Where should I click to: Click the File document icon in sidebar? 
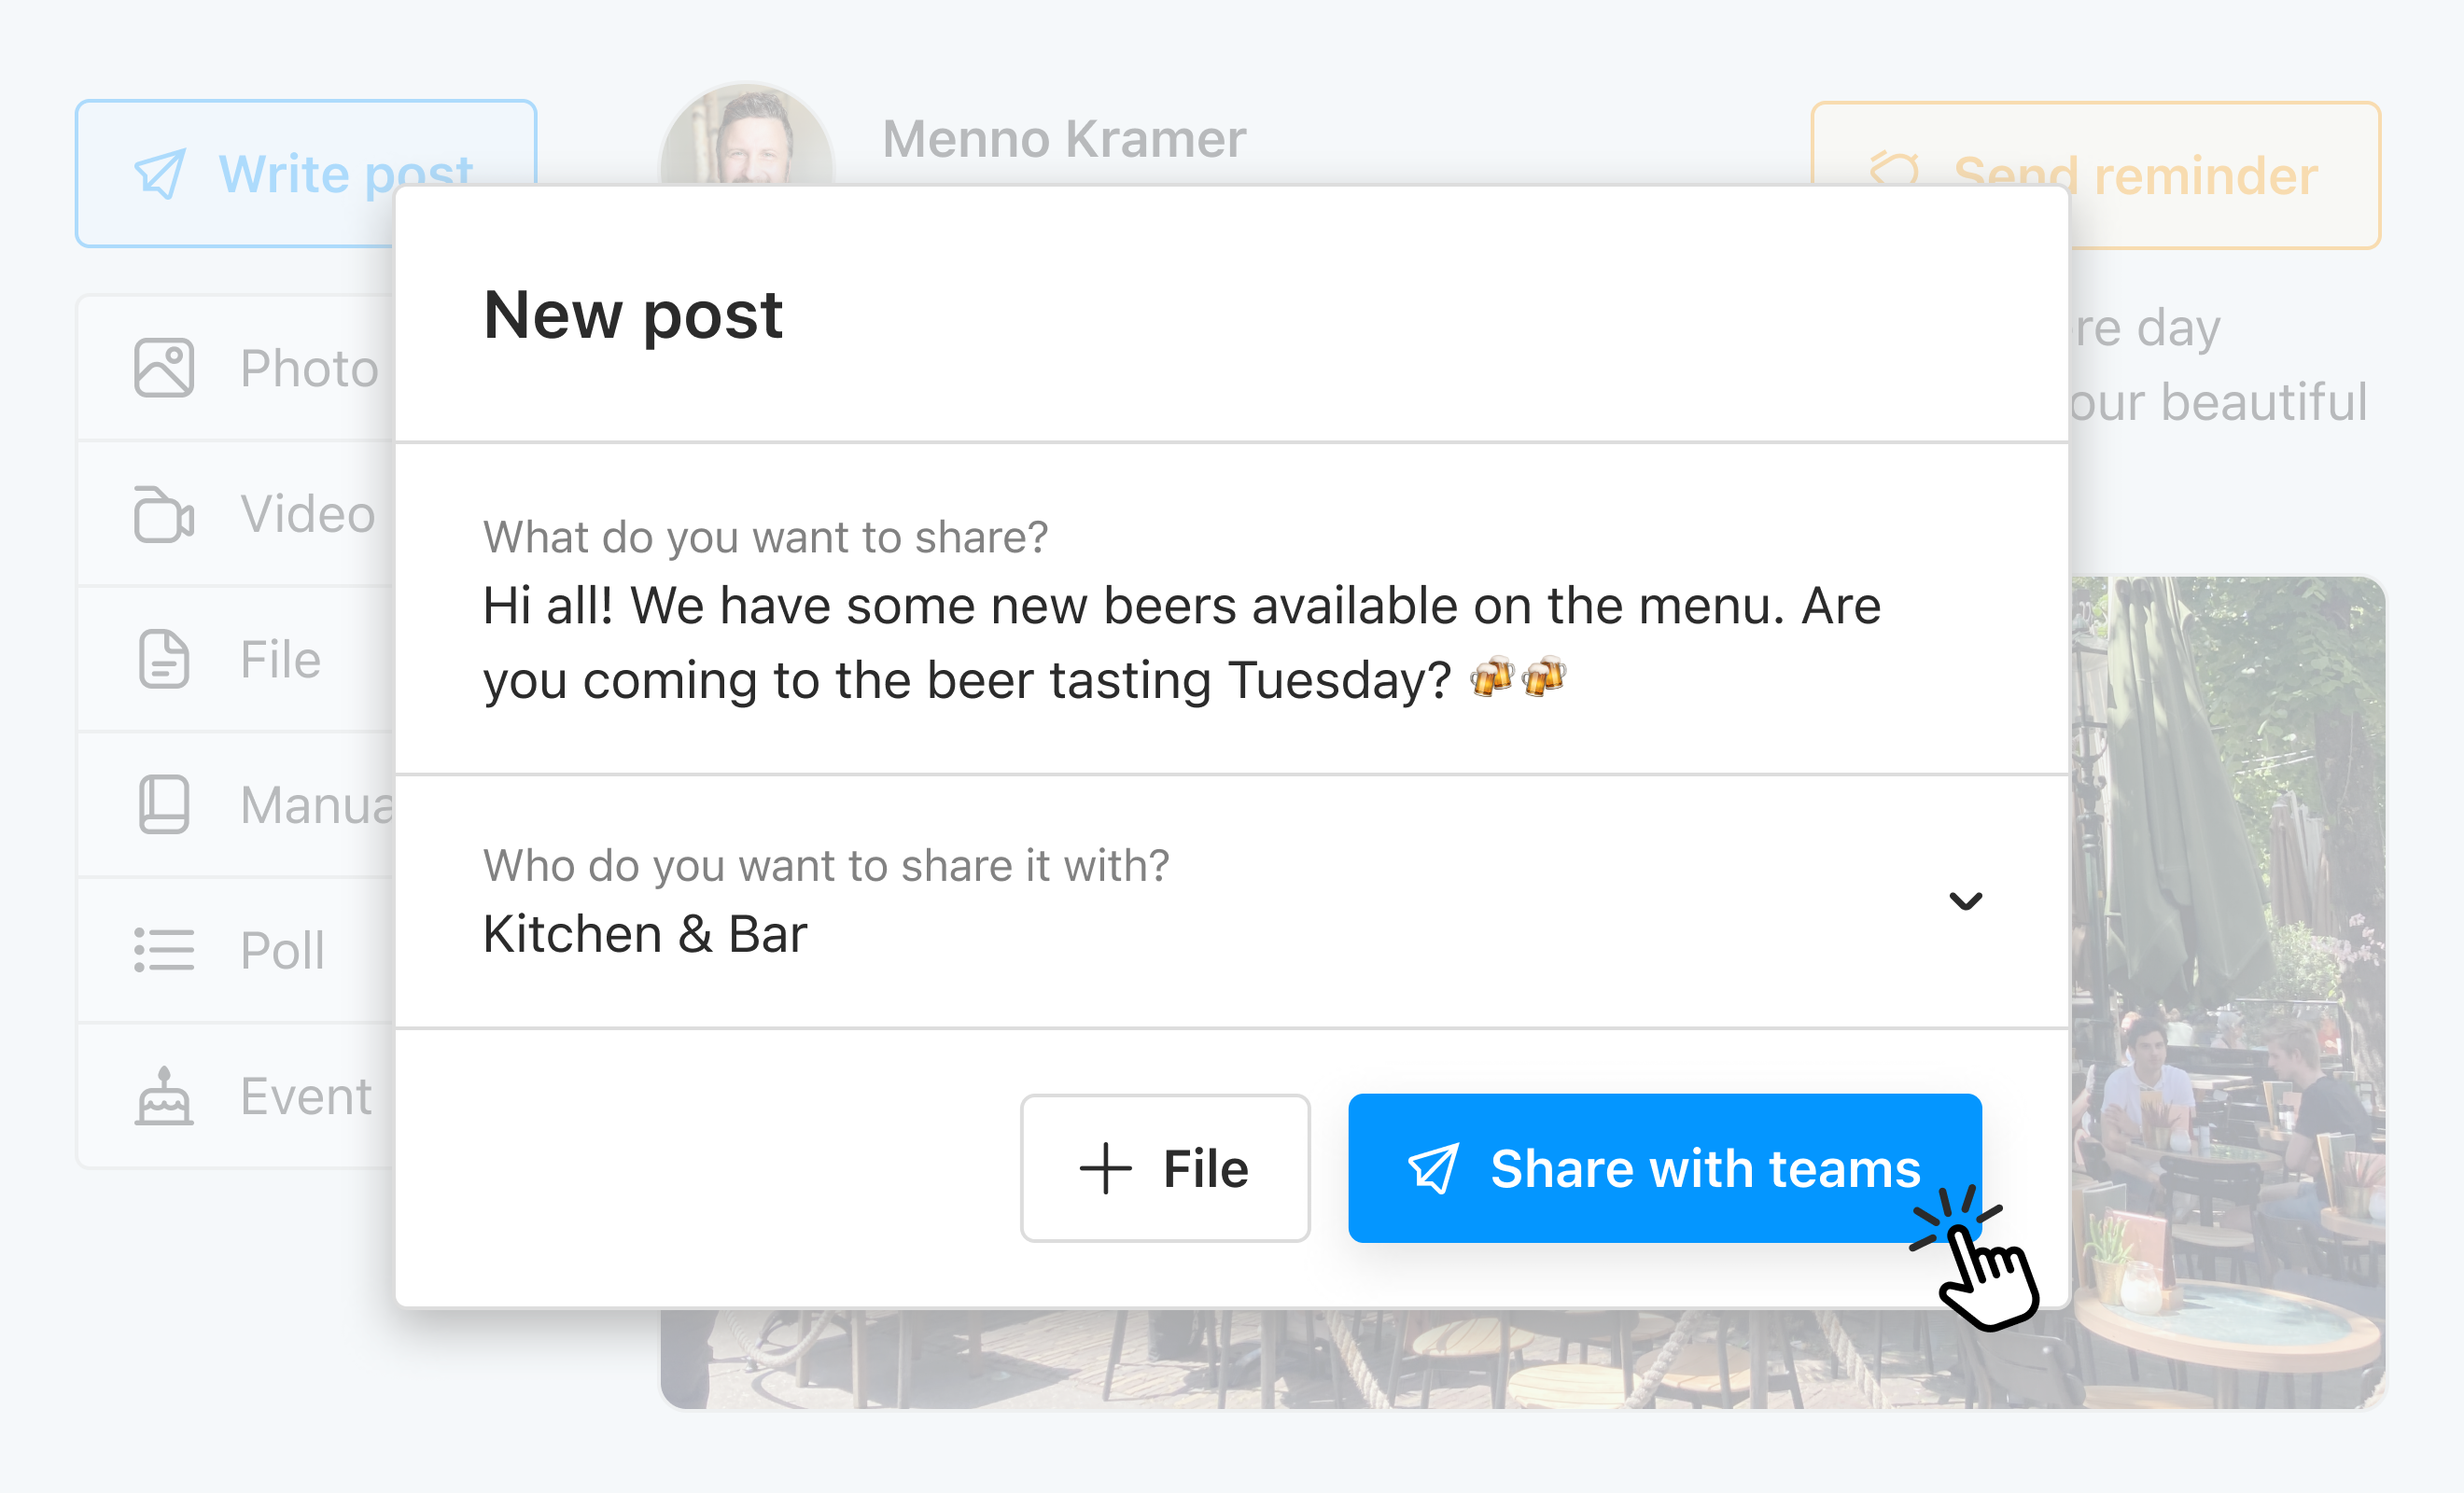(x=164, y=659)
